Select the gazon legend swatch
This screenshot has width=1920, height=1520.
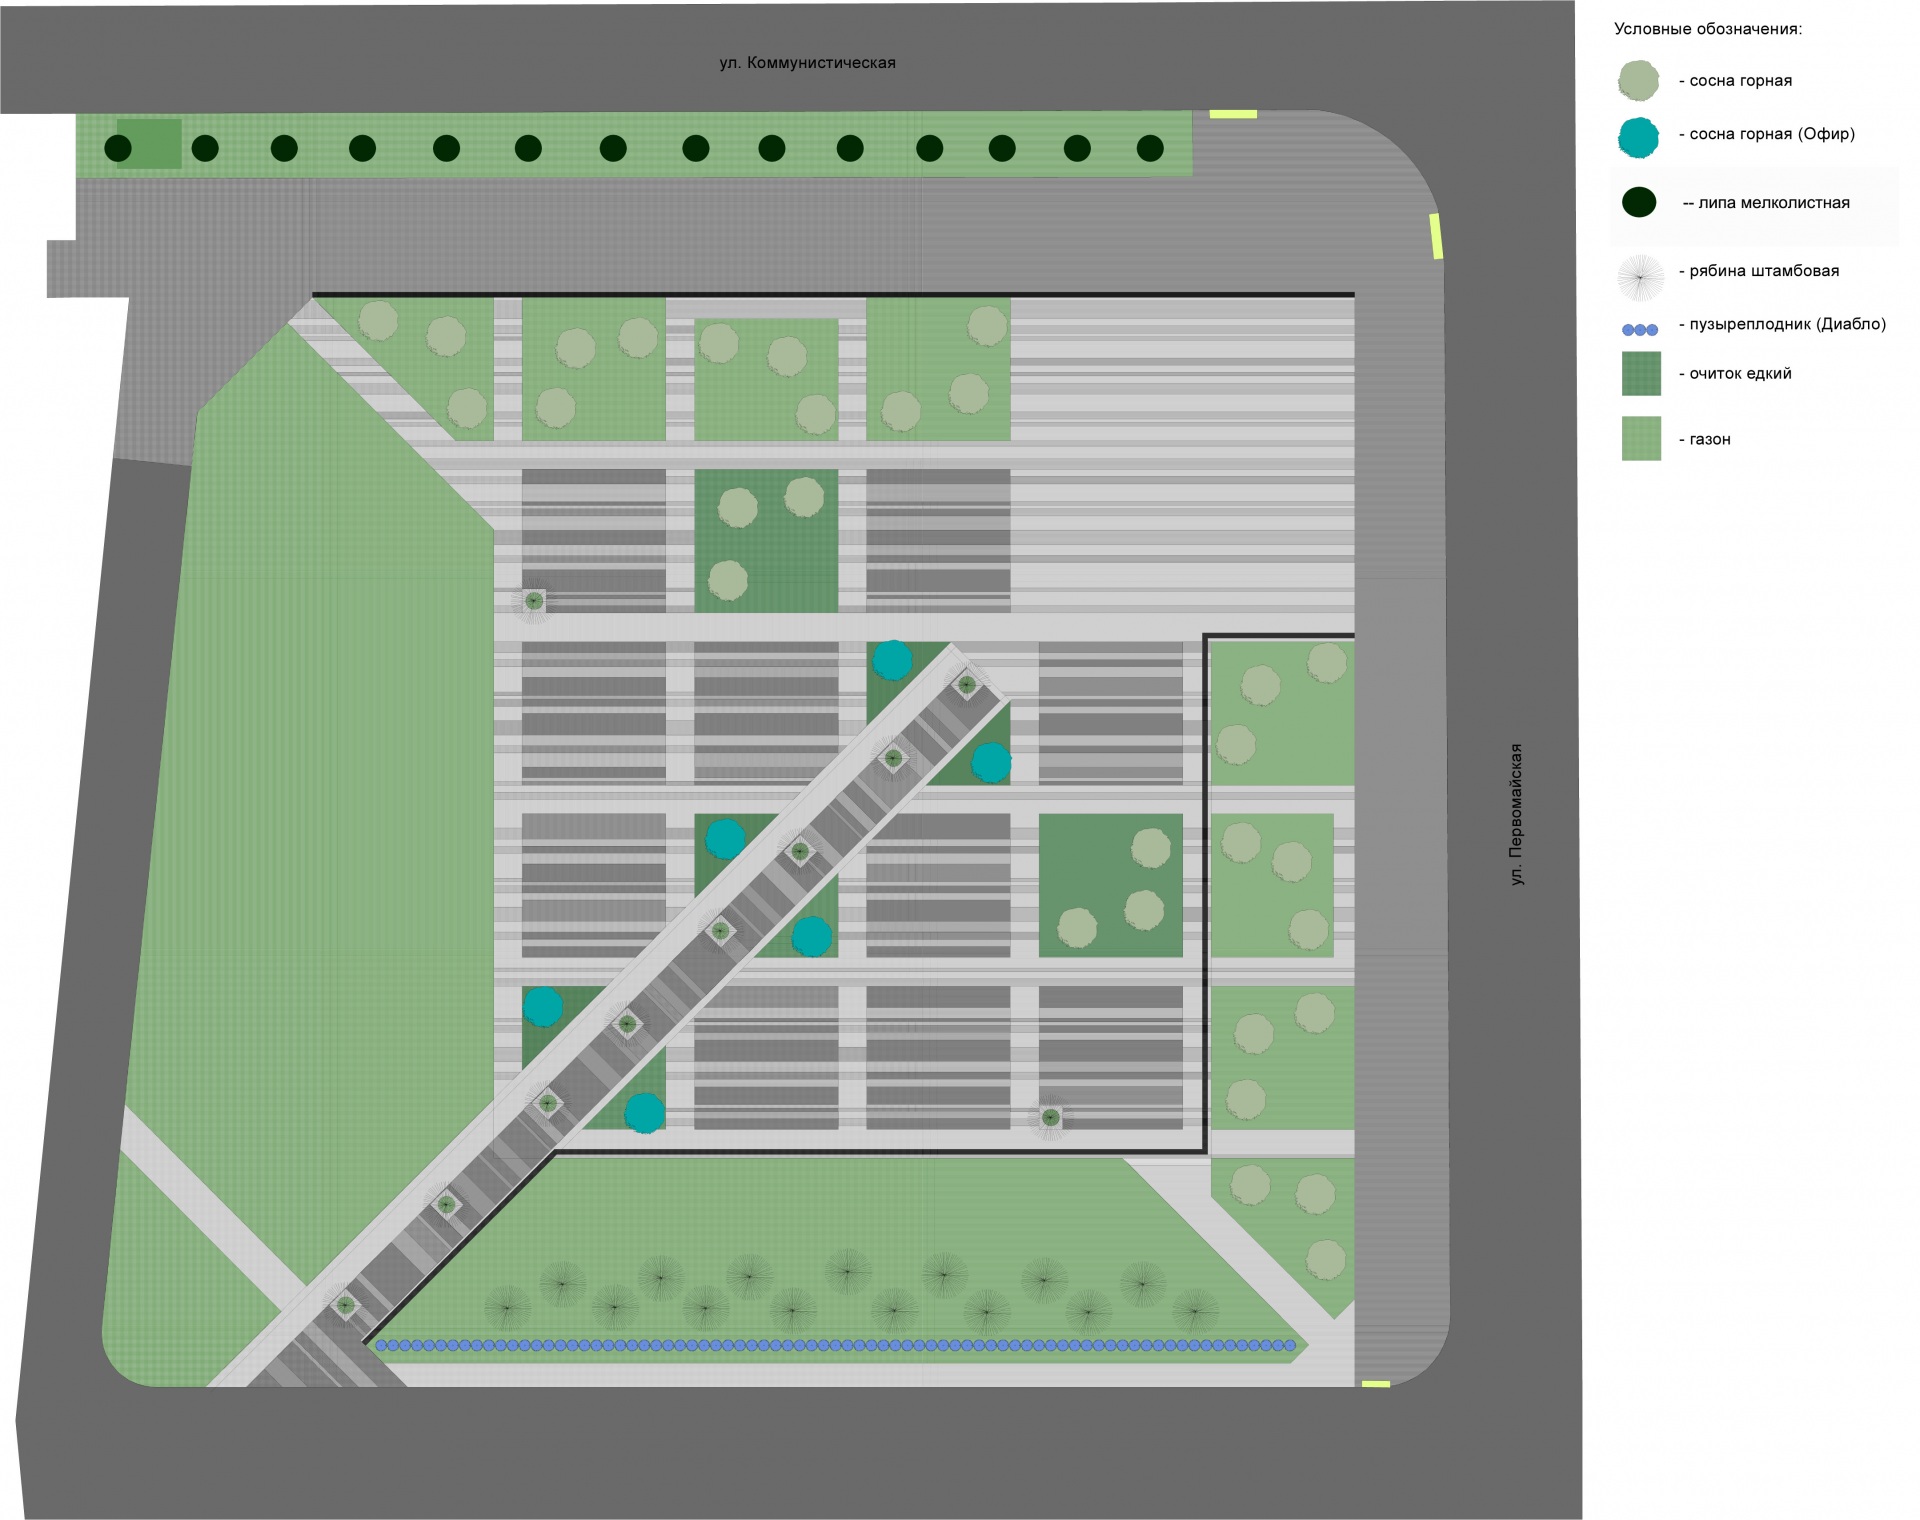click(1641, 438)
